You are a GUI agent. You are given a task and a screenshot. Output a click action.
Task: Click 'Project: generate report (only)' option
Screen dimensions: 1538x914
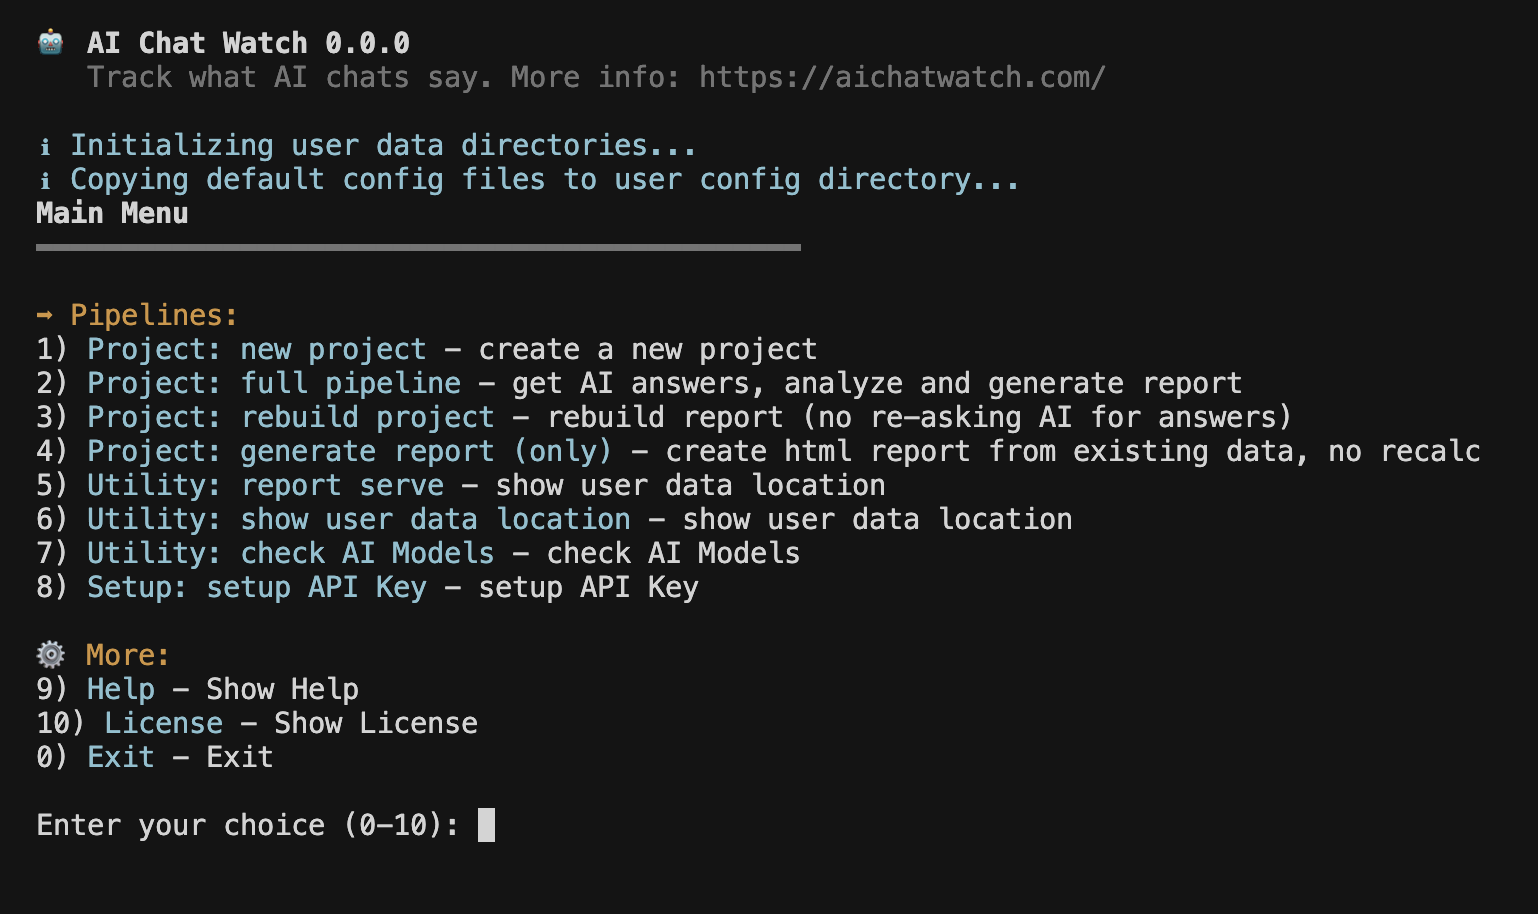click(349, 451)
